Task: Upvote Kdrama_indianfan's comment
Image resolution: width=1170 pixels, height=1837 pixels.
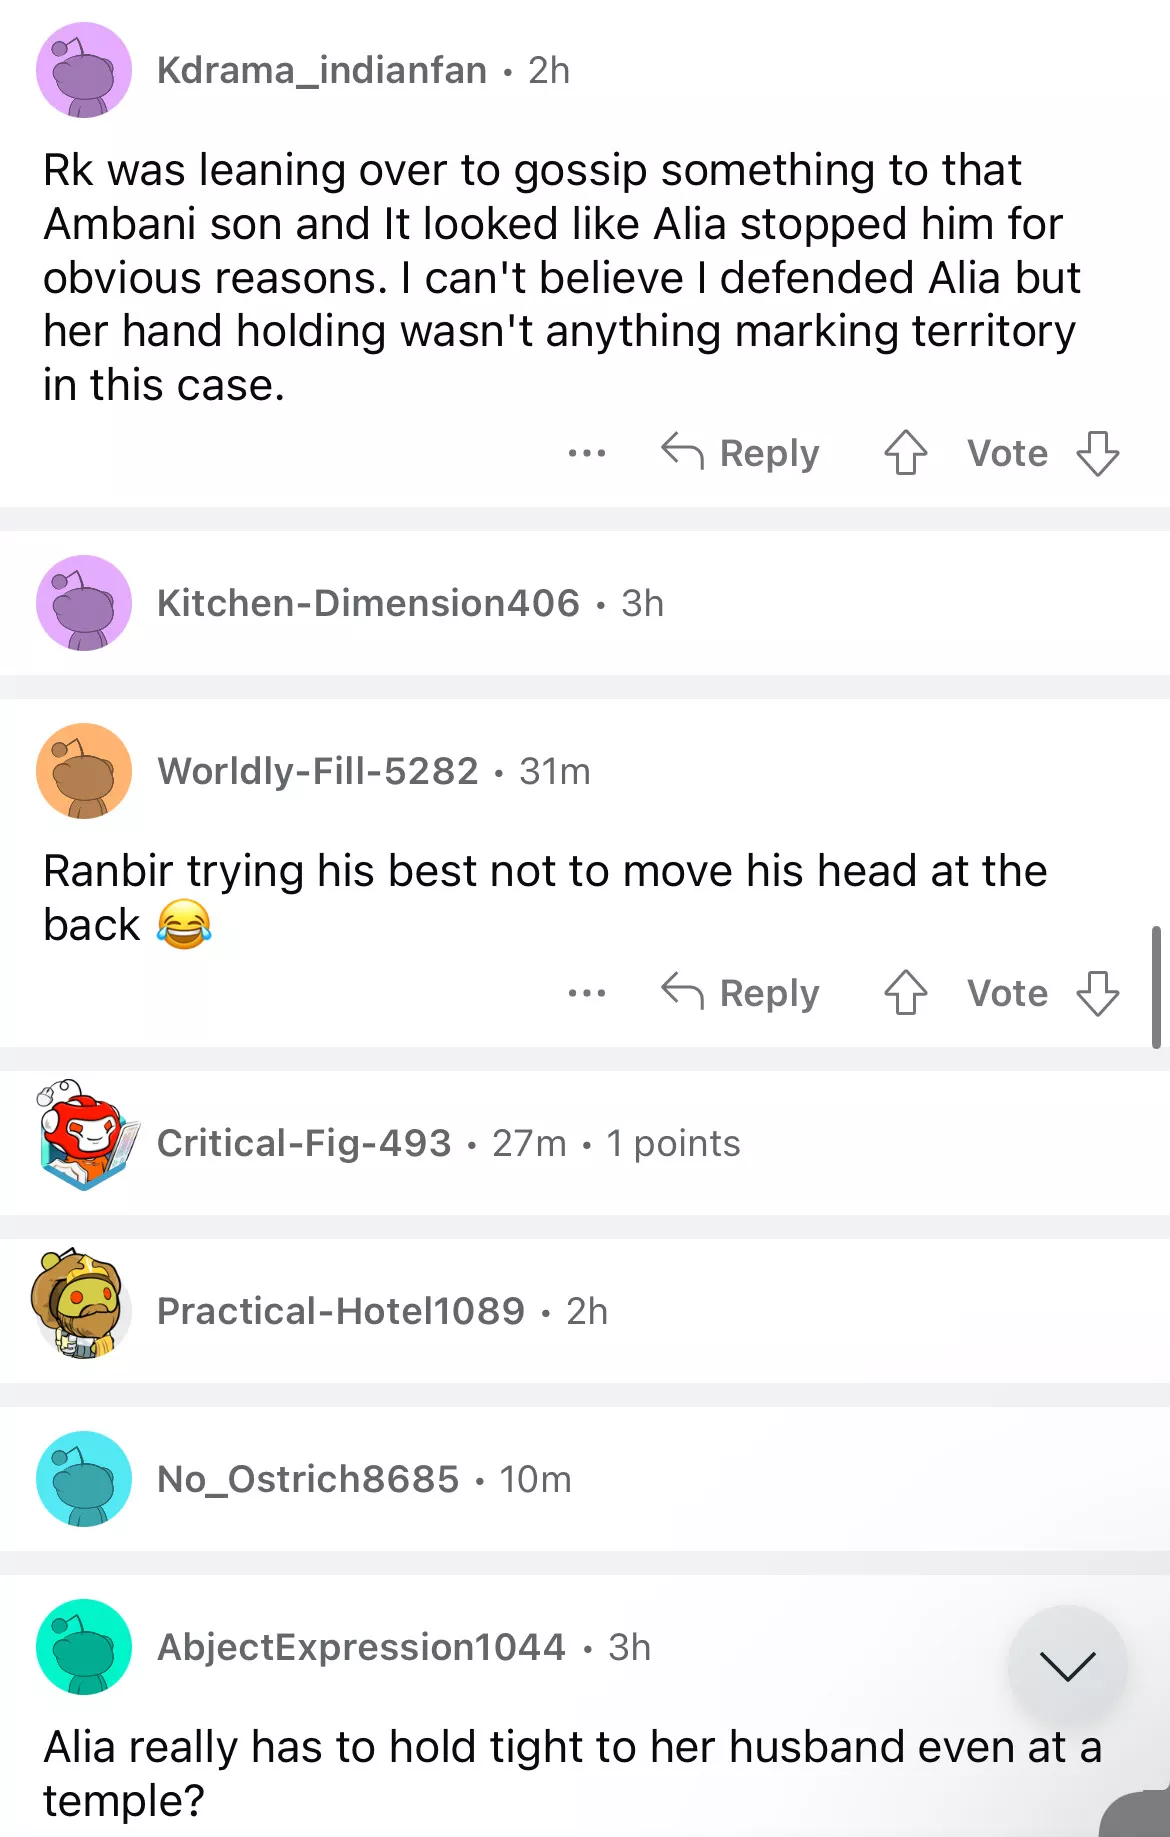Action: (906, 453)
